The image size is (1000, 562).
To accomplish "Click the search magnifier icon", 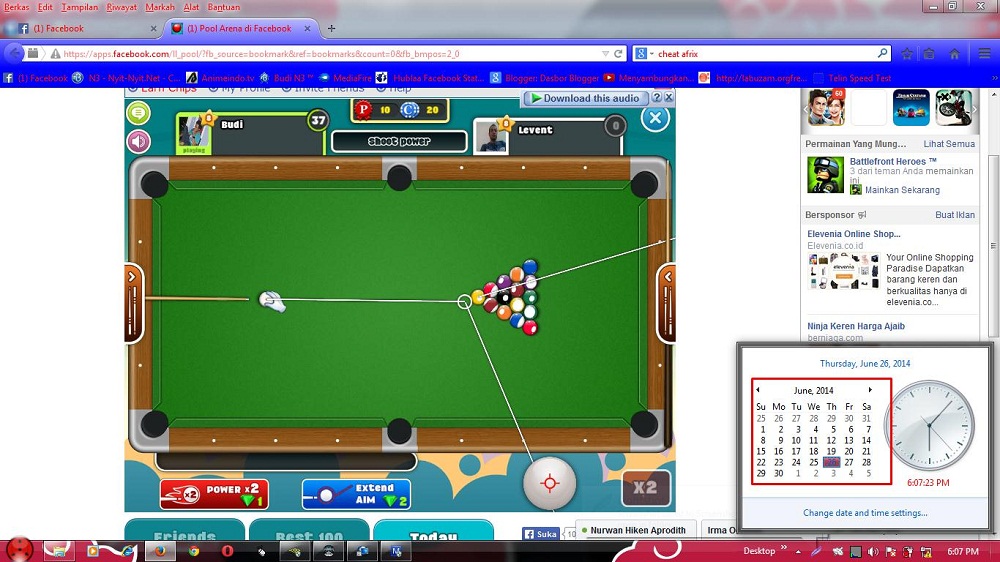I will coord(883,54).
